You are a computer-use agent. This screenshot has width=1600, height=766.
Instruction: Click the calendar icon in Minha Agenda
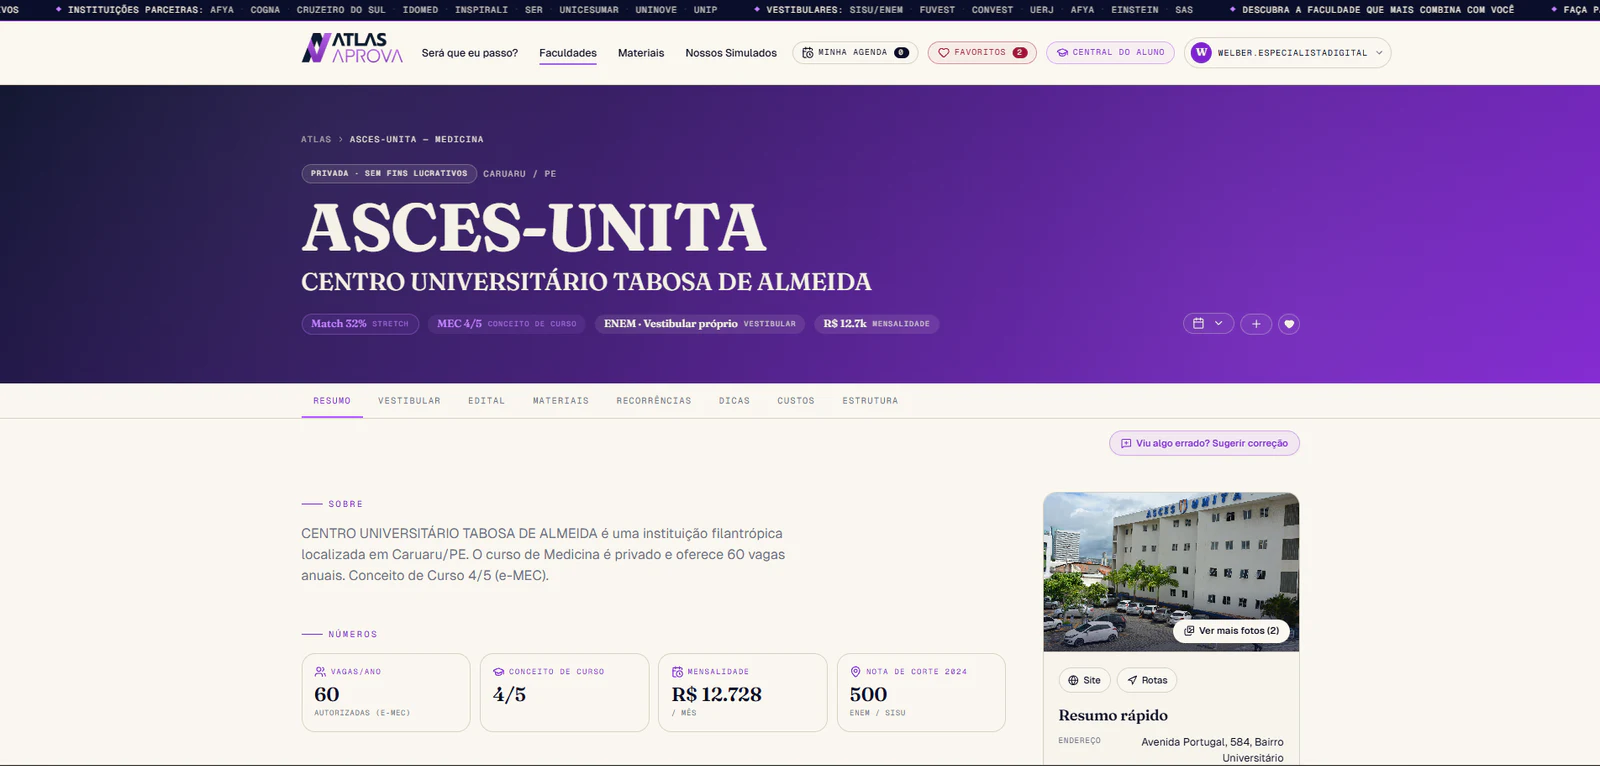click(808, 53)
